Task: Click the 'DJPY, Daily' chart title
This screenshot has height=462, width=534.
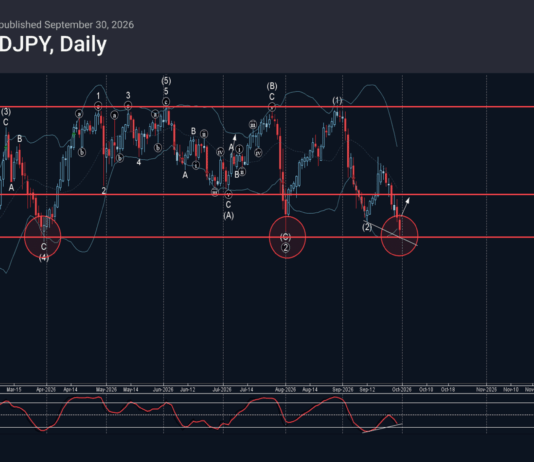Action: point(53,45)
